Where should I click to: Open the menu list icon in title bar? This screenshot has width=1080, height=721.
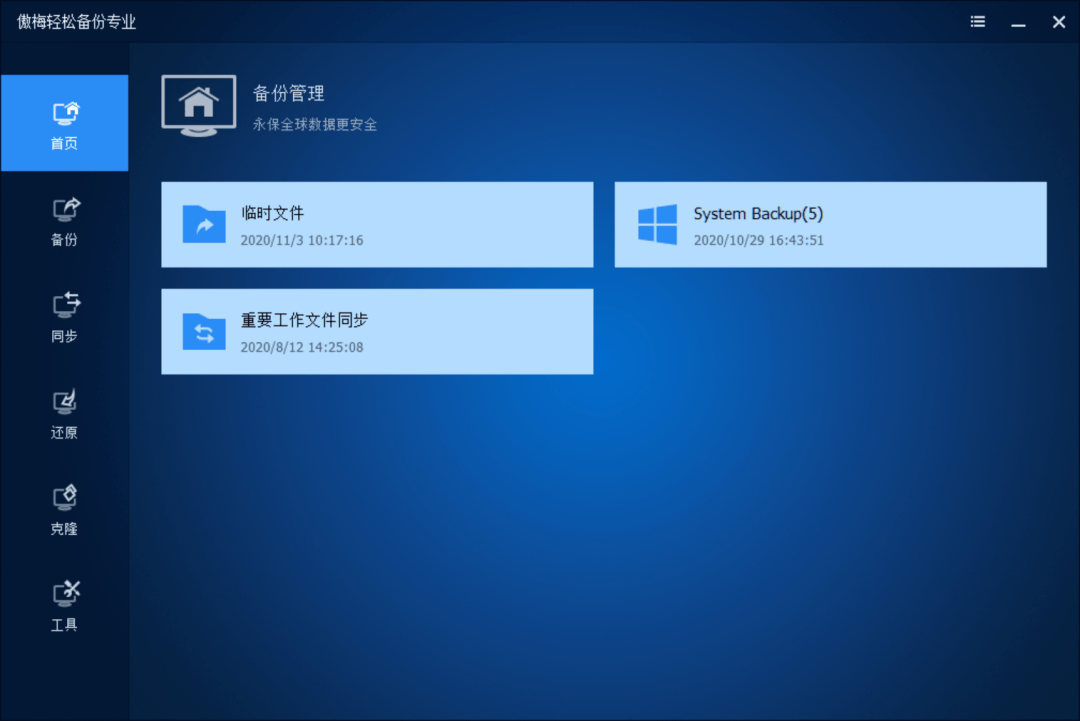point(977,22)
